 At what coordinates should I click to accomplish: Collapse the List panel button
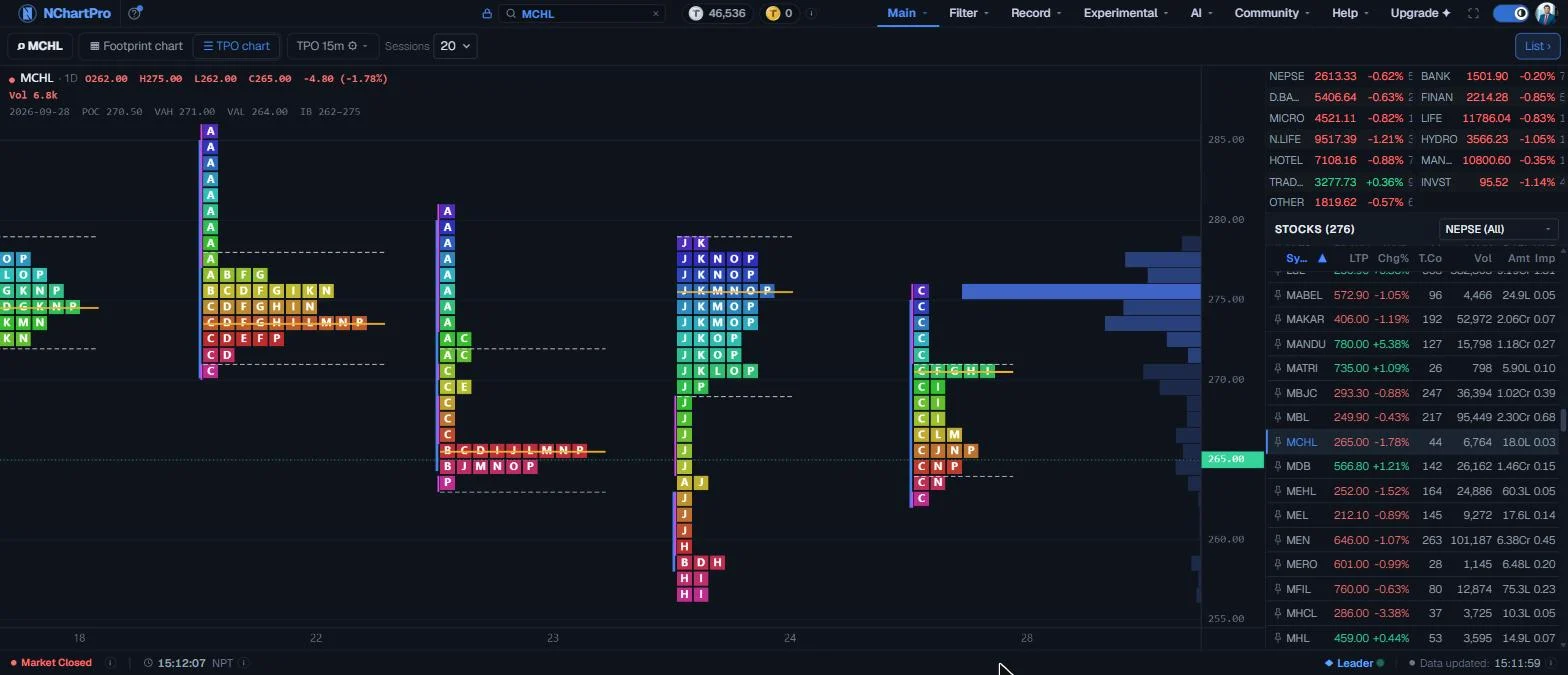tap(1537, 46)
